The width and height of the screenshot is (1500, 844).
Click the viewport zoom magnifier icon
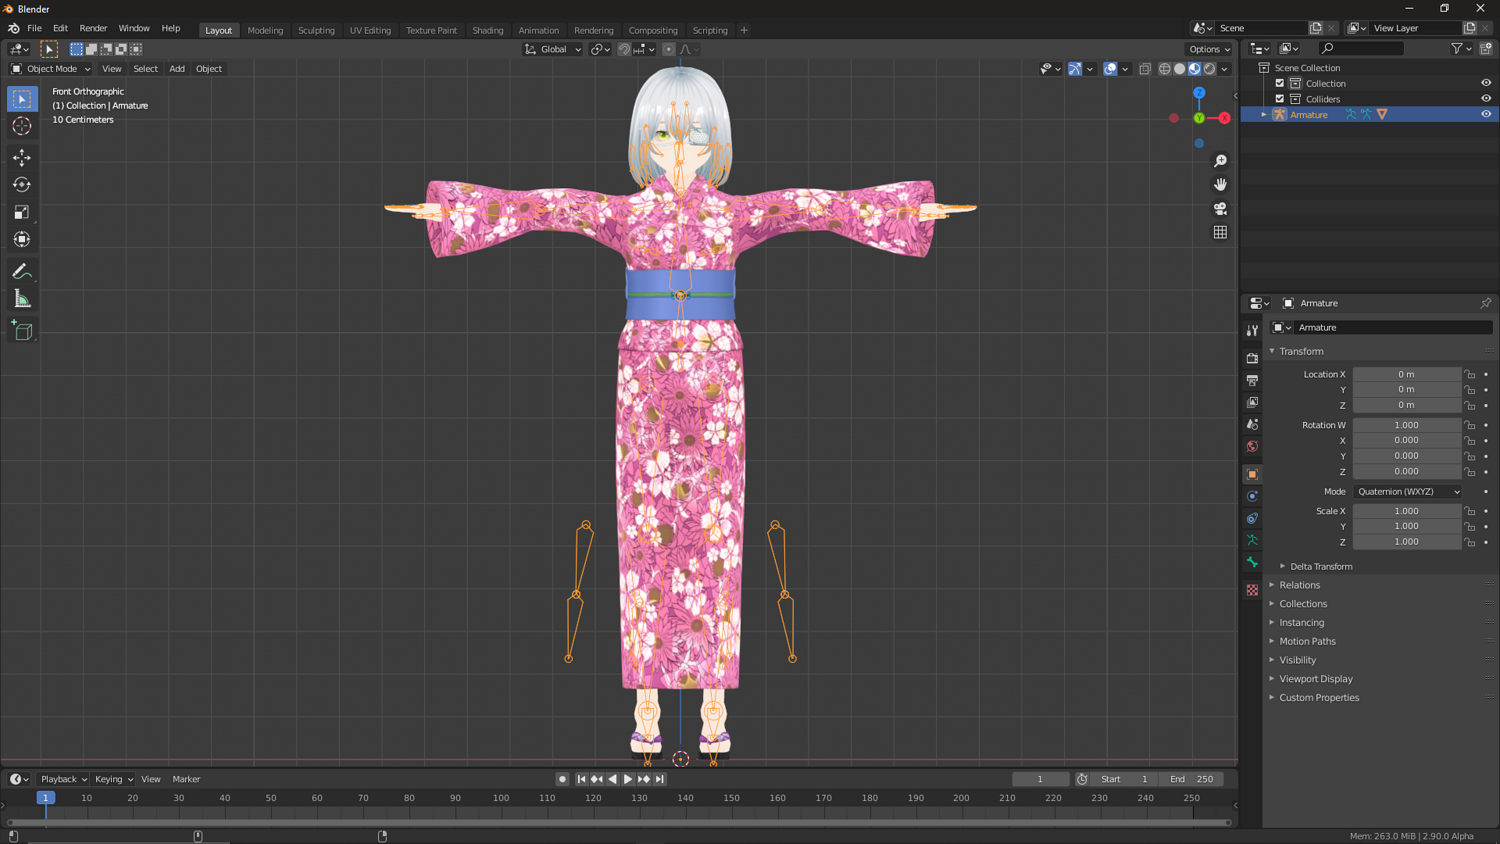tap(1220, 161)
